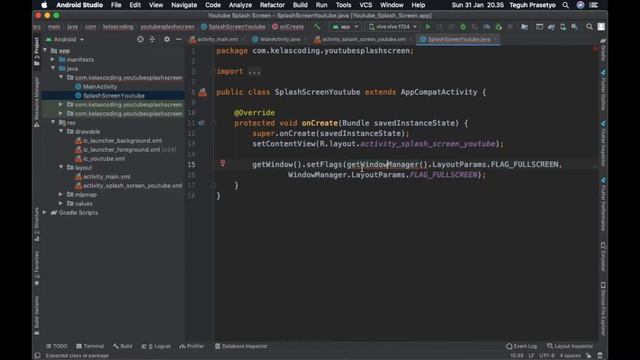Click the Make Project hammer icon
The image size is (640, 360).
point(317,27)
